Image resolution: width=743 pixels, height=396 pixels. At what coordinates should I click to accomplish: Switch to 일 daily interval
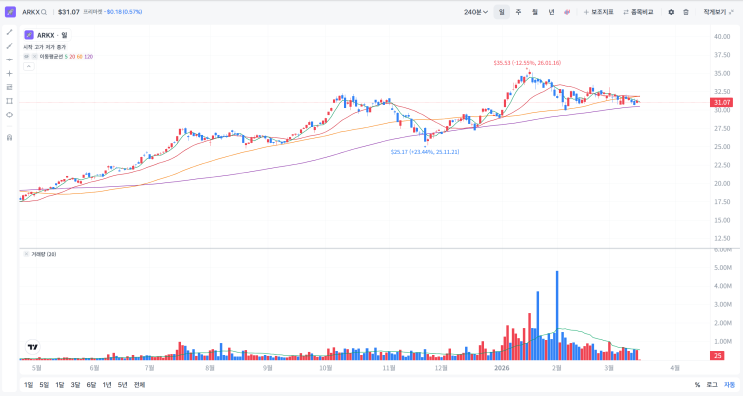pos(501,12)
